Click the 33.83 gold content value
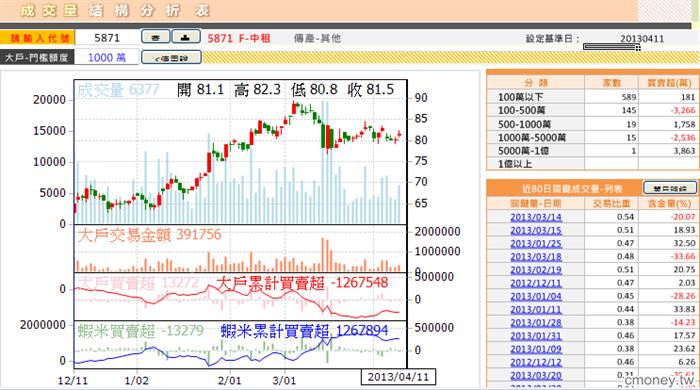The height and width of the screenshot is (390, 700). (684, 309)
